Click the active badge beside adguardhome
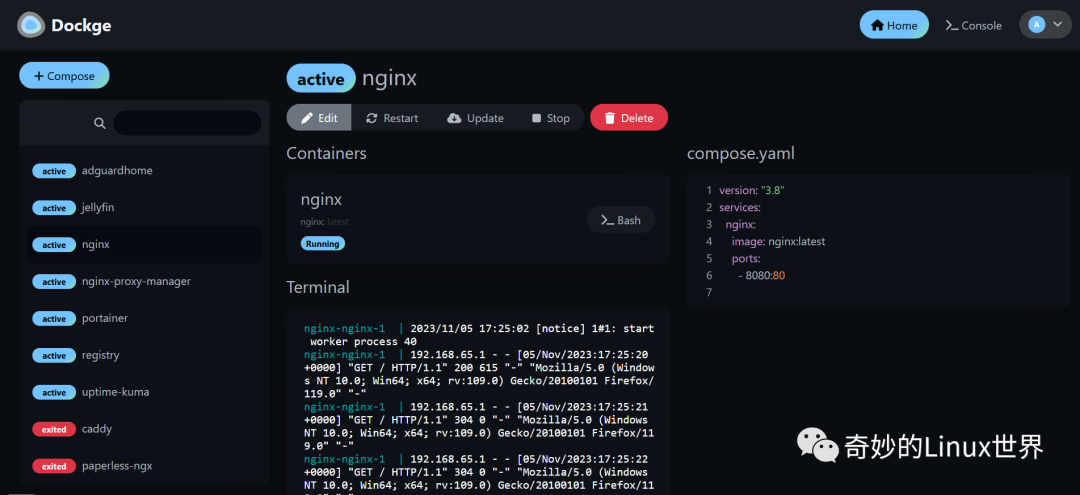 pos(54,171)
